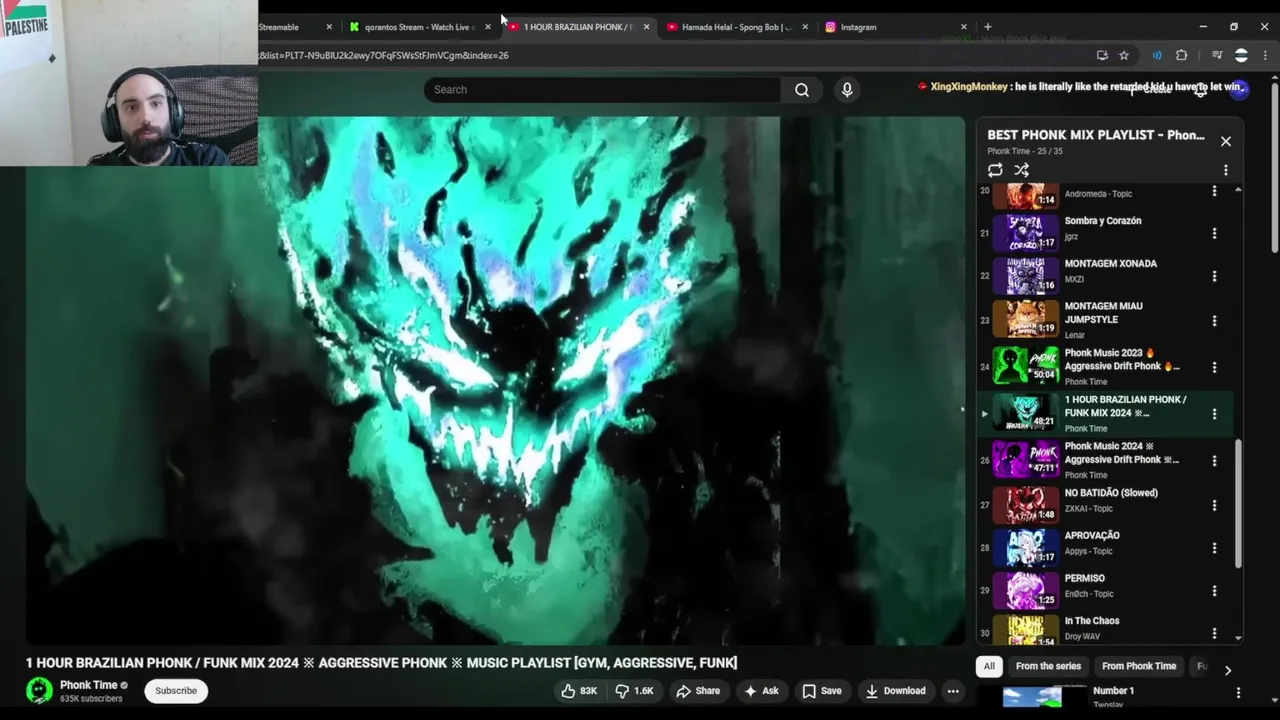Click the address bar URL text
The height and width of the screenshot is (720, 1280).
pyautogui.click(x=384, y=55)
